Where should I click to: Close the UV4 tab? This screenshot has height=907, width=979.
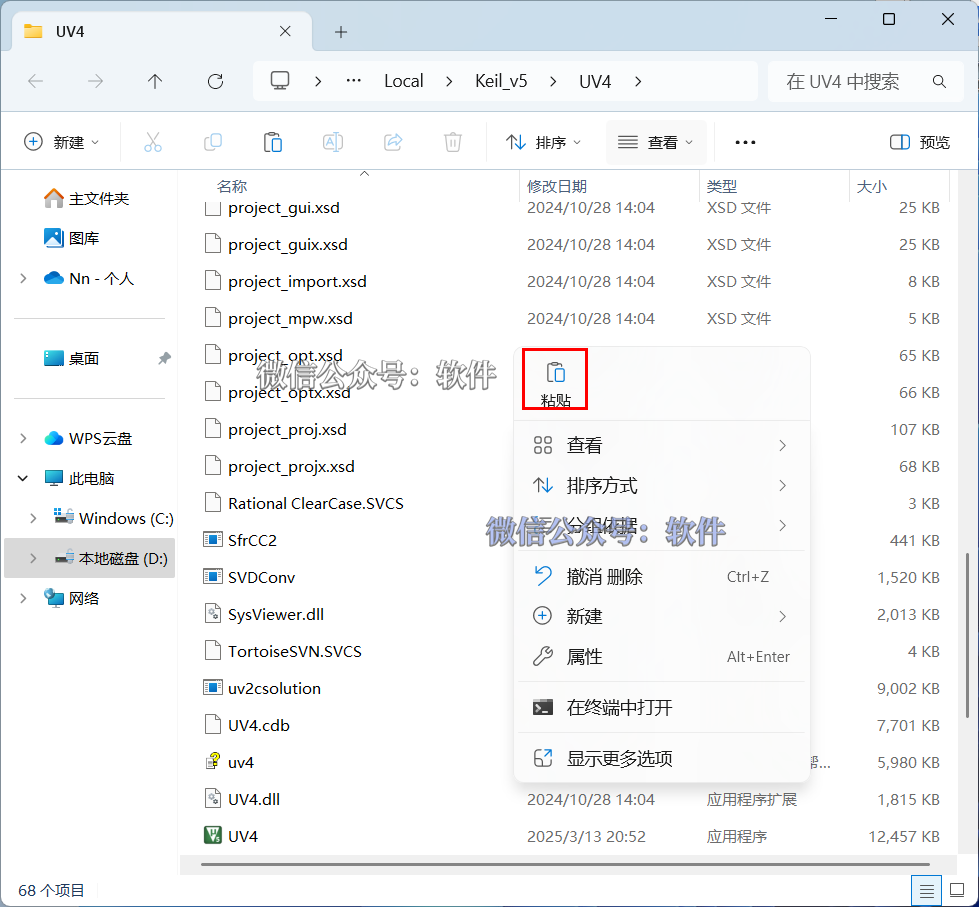tap(285, 31)
